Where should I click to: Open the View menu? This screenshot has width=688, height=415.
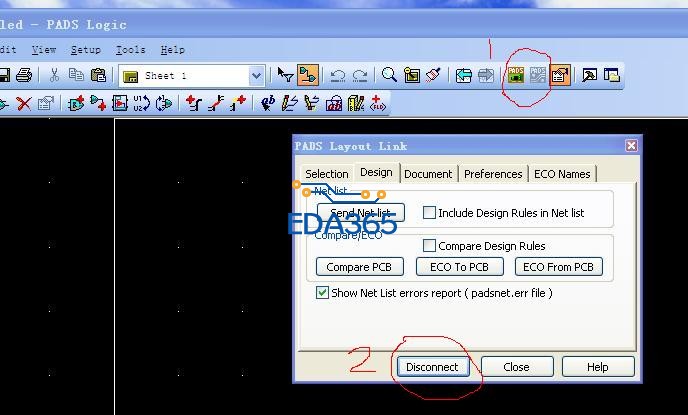[x=44, y=50]
